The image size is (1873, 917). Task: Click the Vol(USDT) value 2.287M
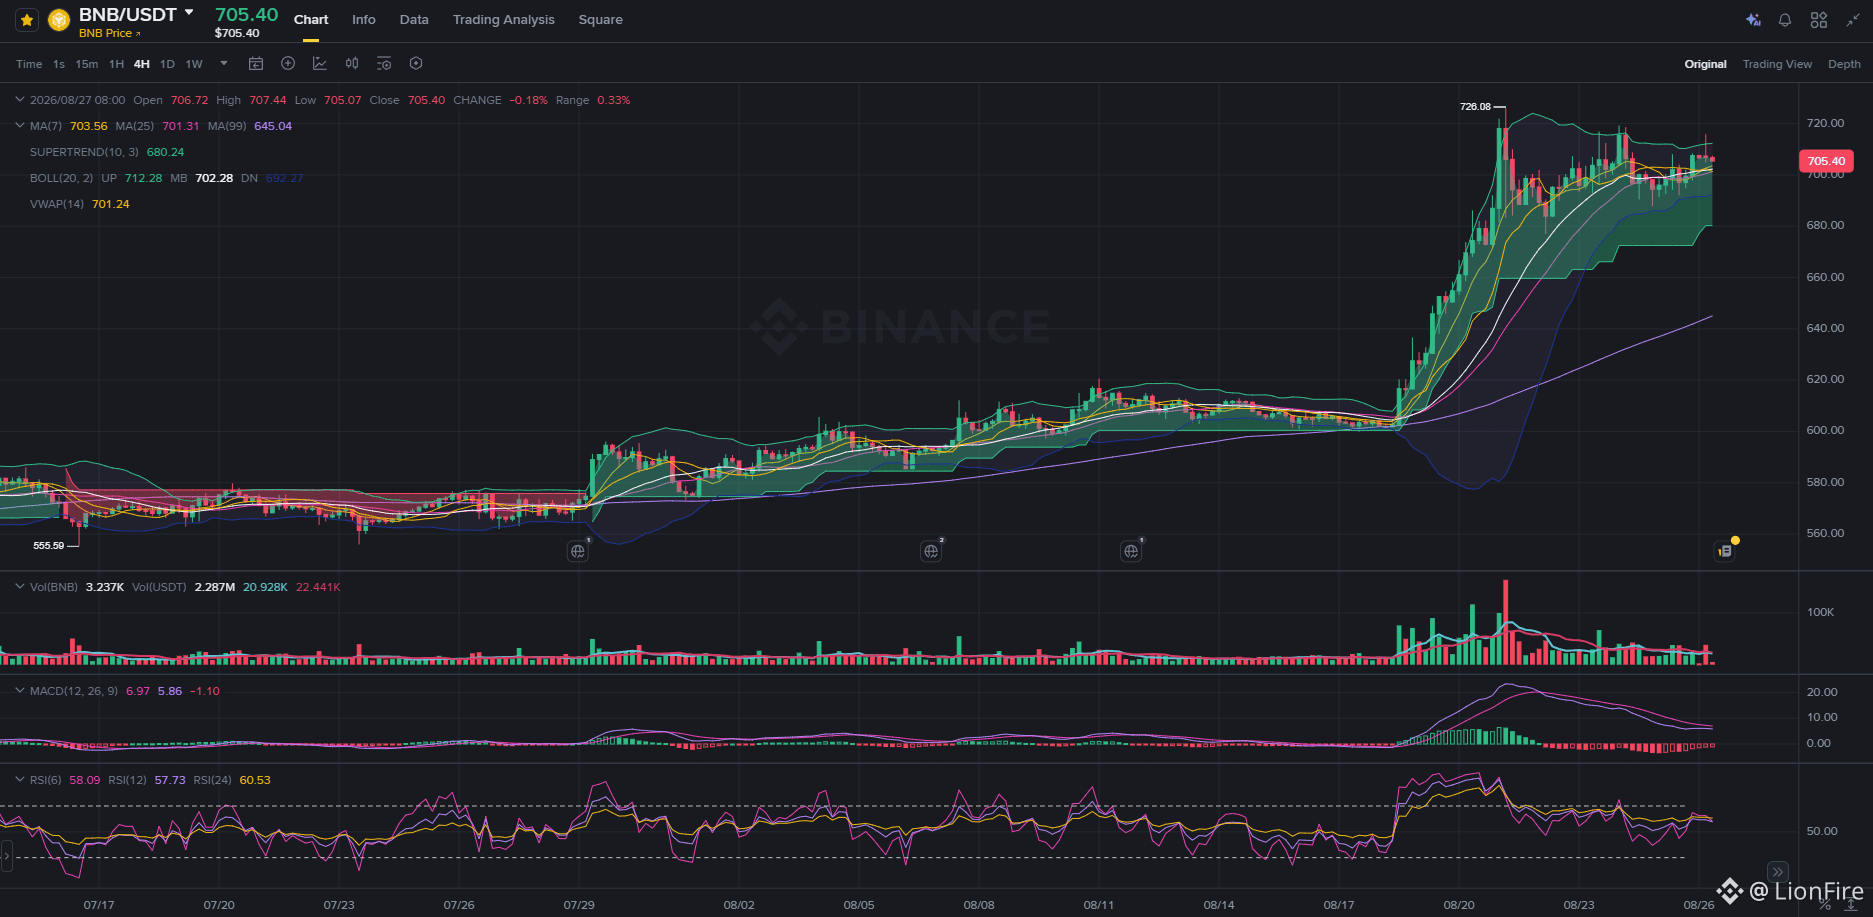(215, 587)
